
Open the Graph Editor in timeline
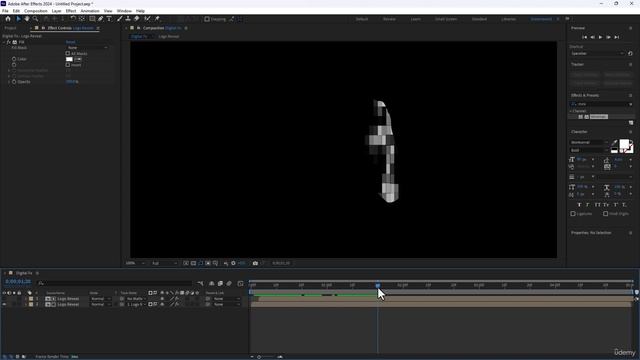pos(240,283)
